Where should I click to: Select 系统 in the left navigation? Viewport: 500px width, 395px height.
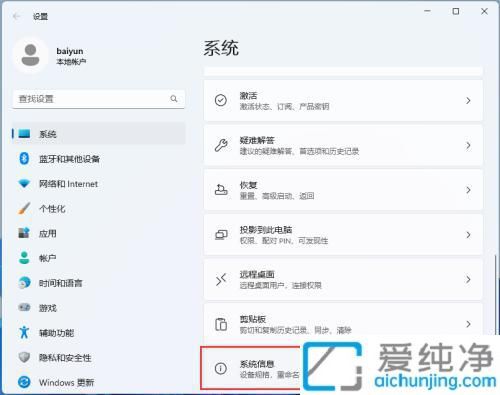pos(99,134)
